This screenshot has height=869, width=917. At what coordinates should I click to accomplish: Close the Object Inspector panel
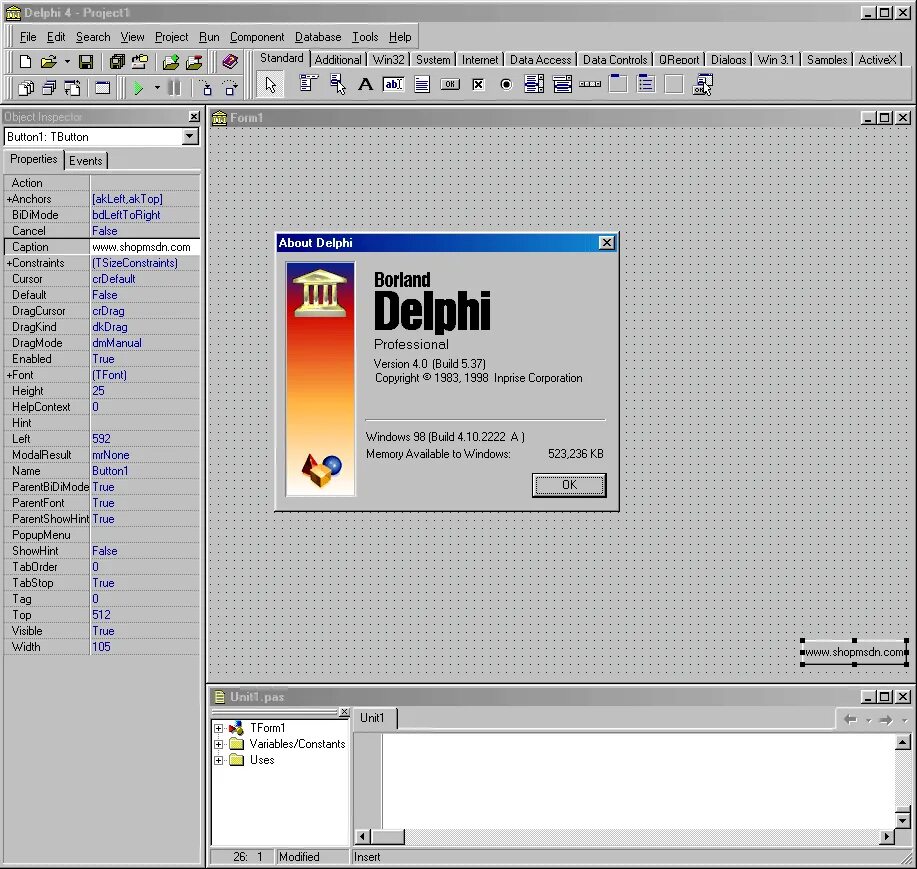click(194, 117)
